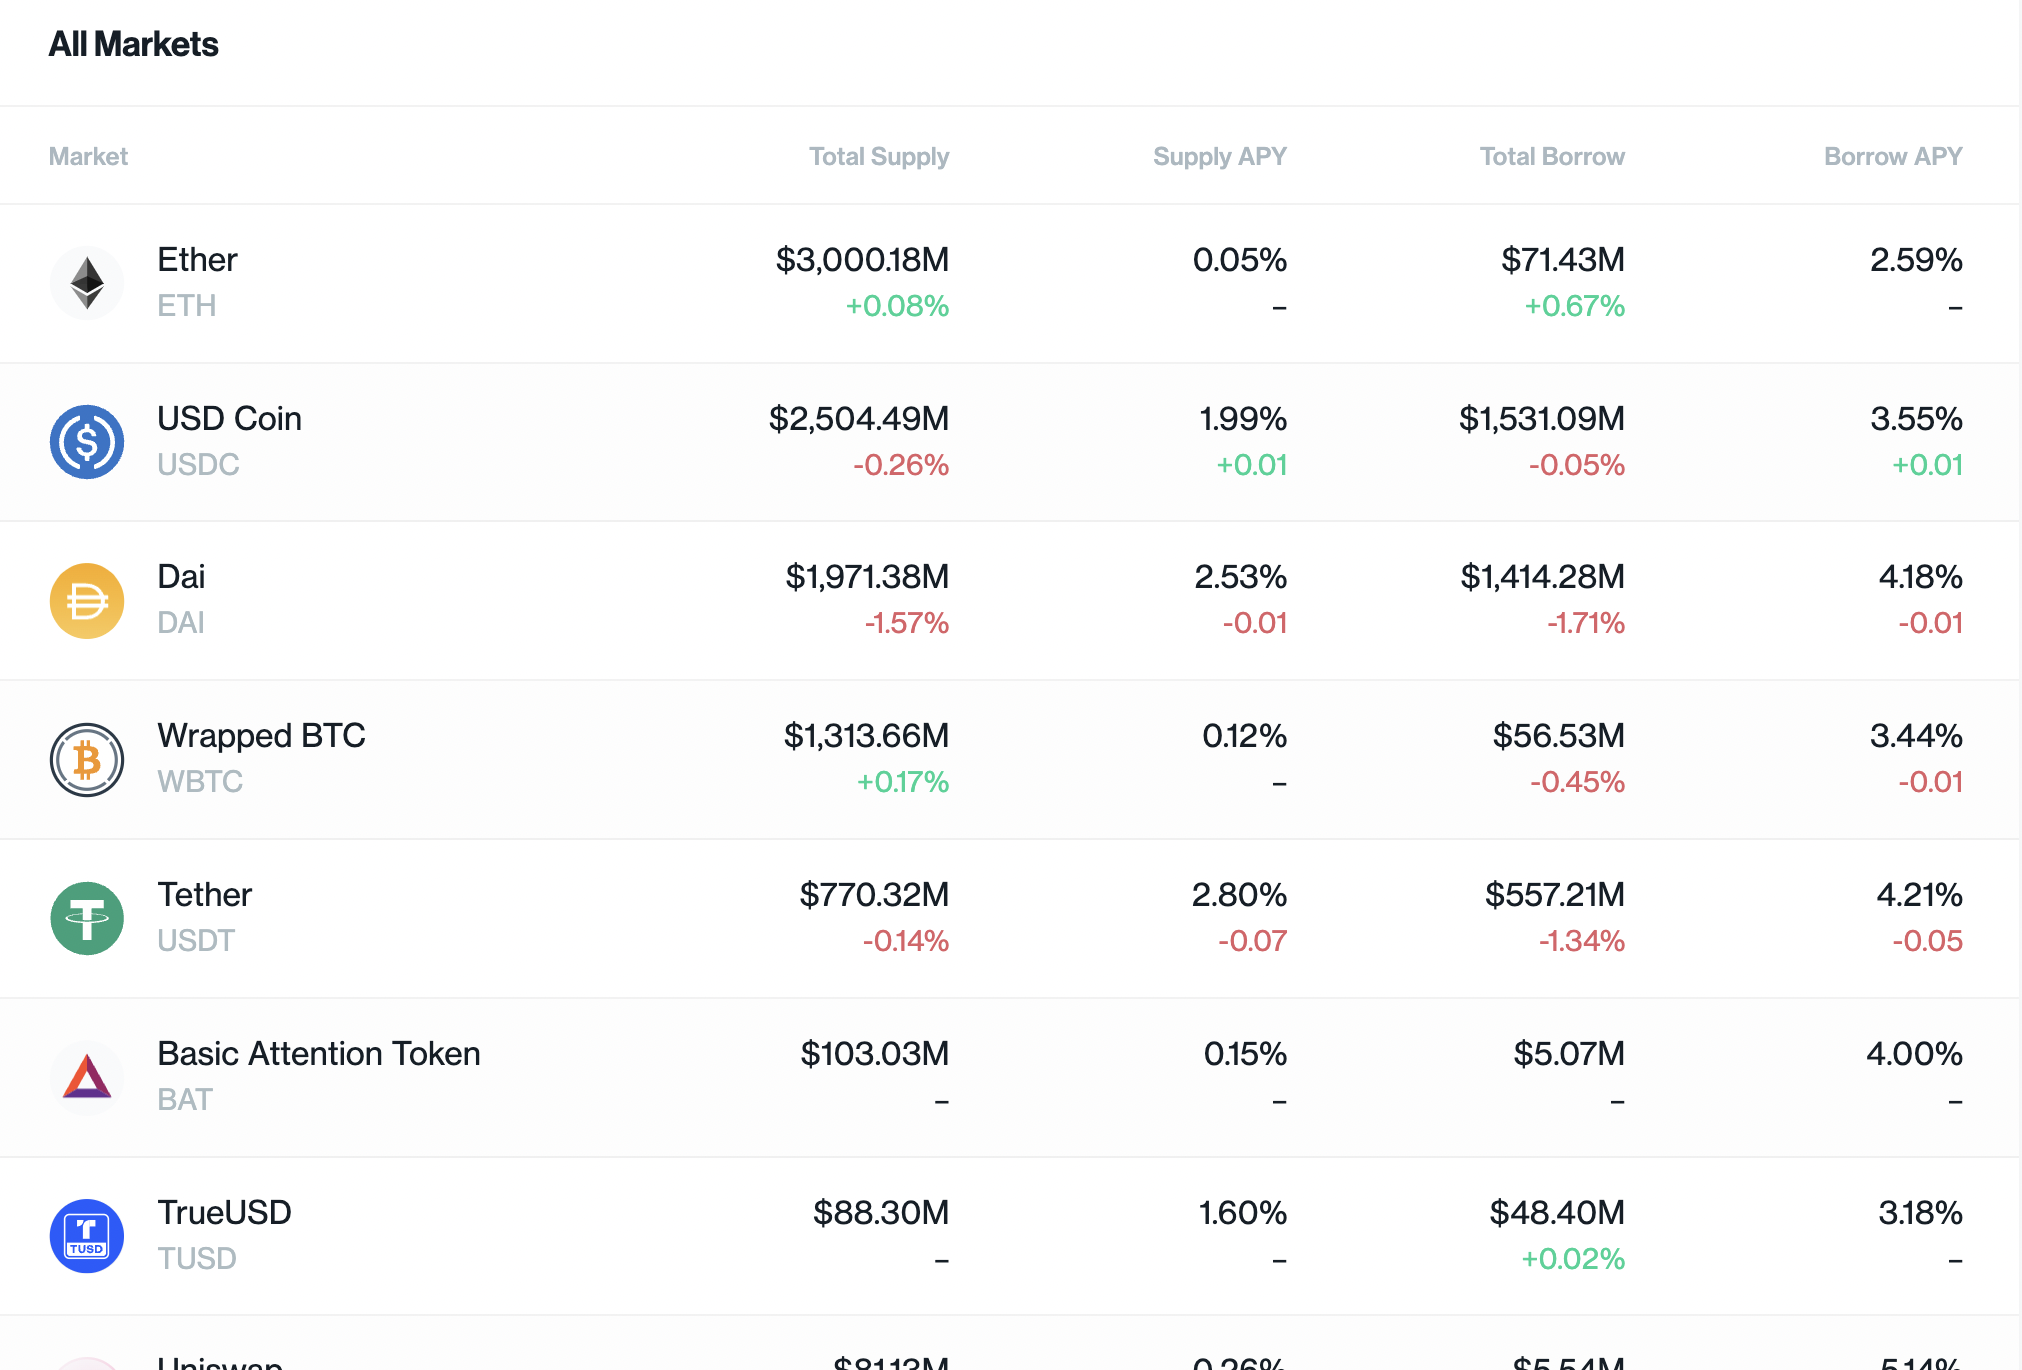Viewport: 2022px width, 1370px height.
Task: Click Wrapped BTC total supply $1,313.66M
Action: 866,736
